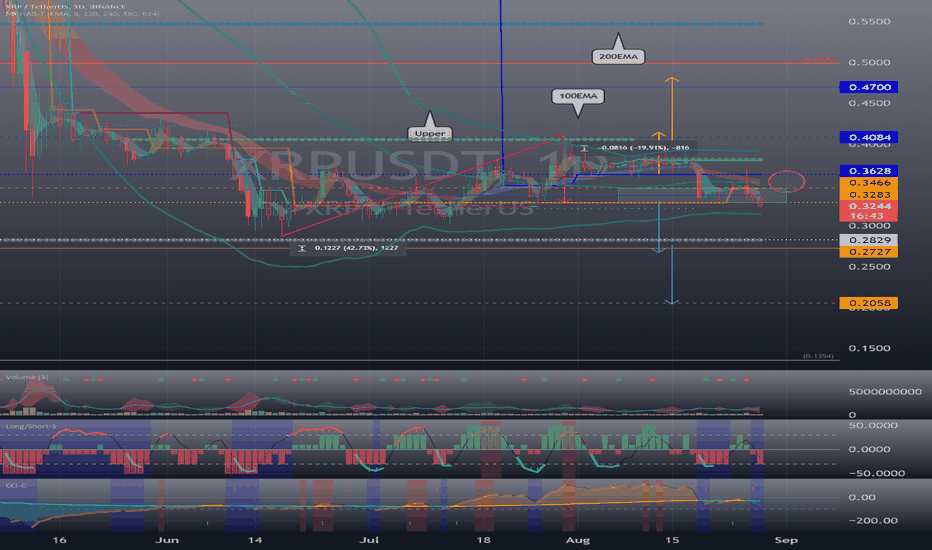Select the long blue down-arrow drawing
Viewport: 932px width, 550px height.
point(672,275)
